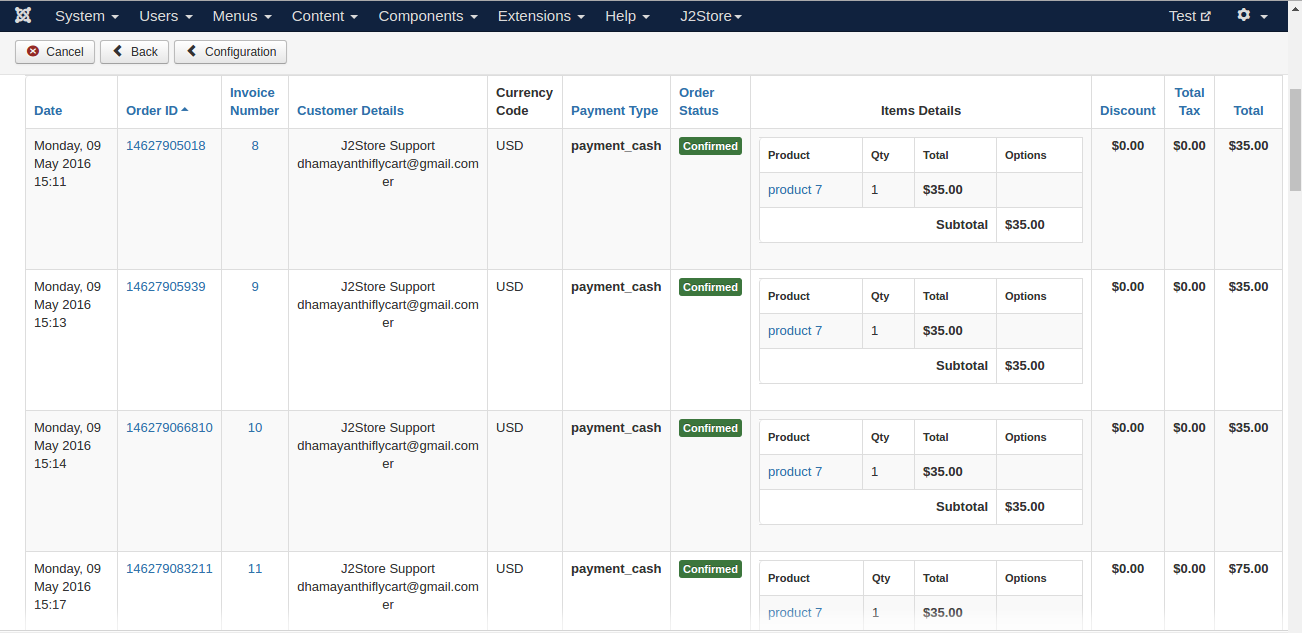Open the Help menu

[x=627, y=16]
